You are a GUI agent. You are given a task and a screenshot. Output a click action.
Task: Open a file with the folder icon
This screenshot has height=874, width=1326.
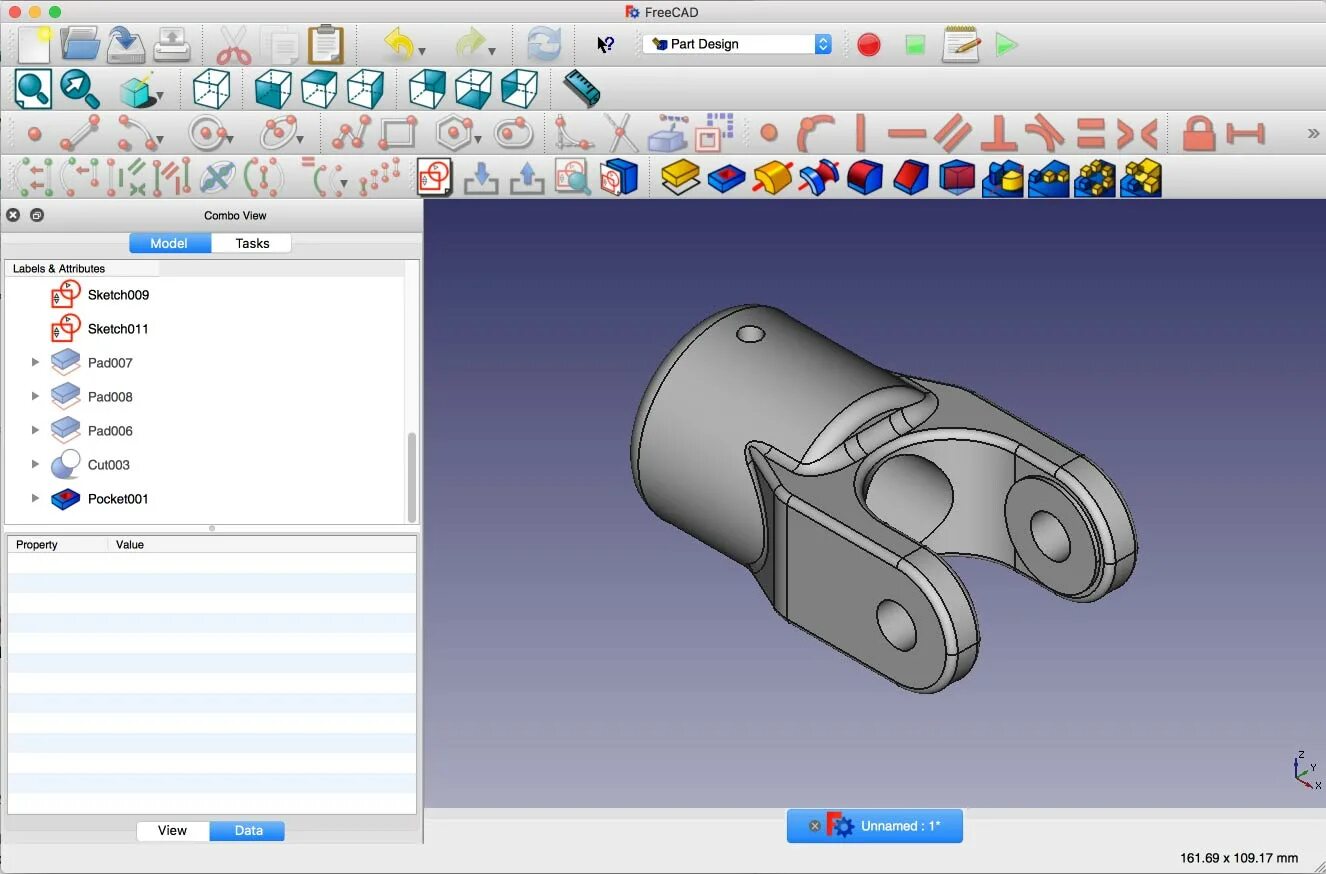coord(80,44)
